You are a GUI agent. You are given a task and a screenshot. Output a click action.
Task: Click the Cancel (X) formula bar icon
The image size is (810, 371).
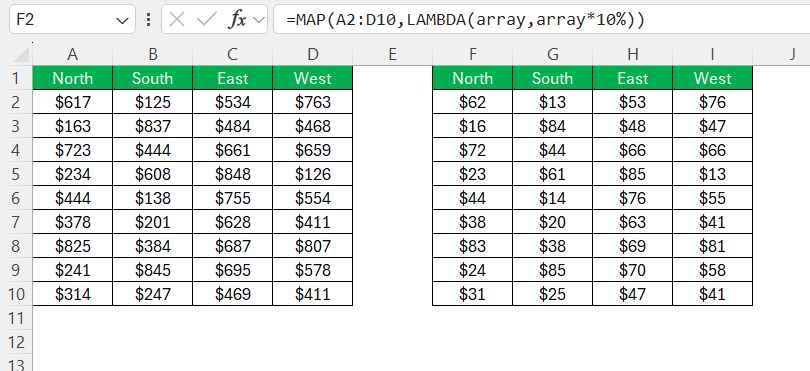pyautogui.click(x=177, y=20)
